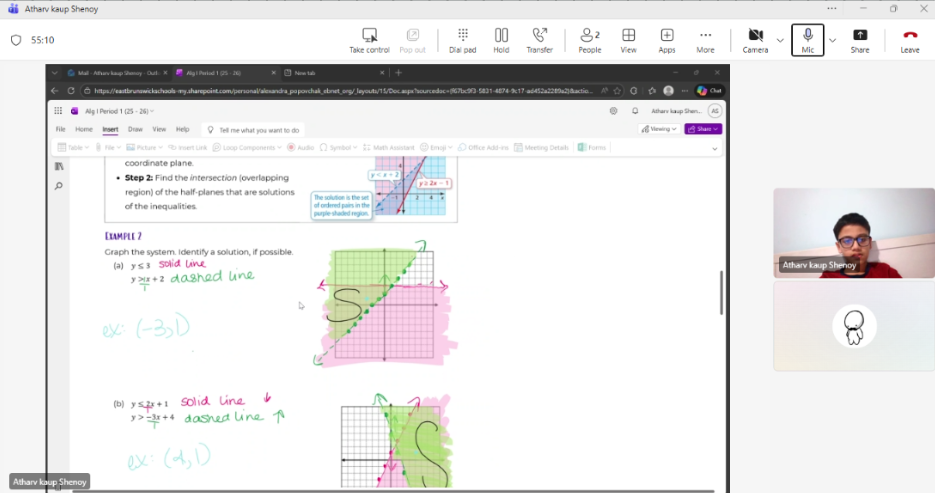Click the shield icon beside the timer
Image resolution: width=935 pixels, height=493 pixels.
pos(16,40)
